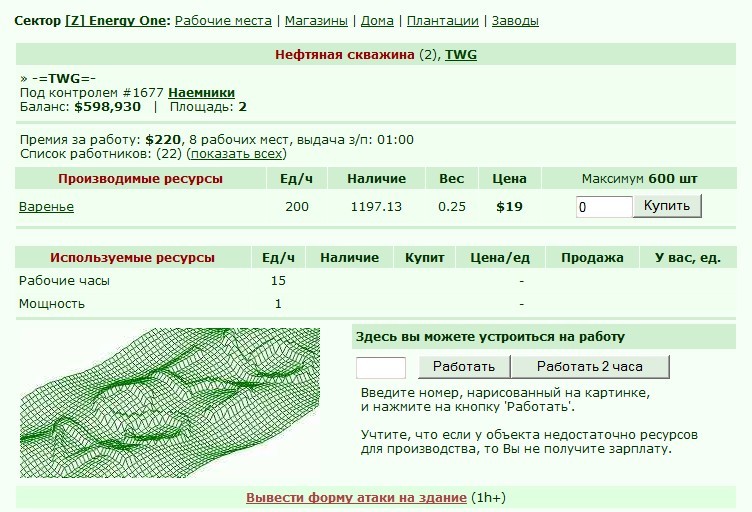Click the Варенье production rate 200

click(x=297, y=207)
